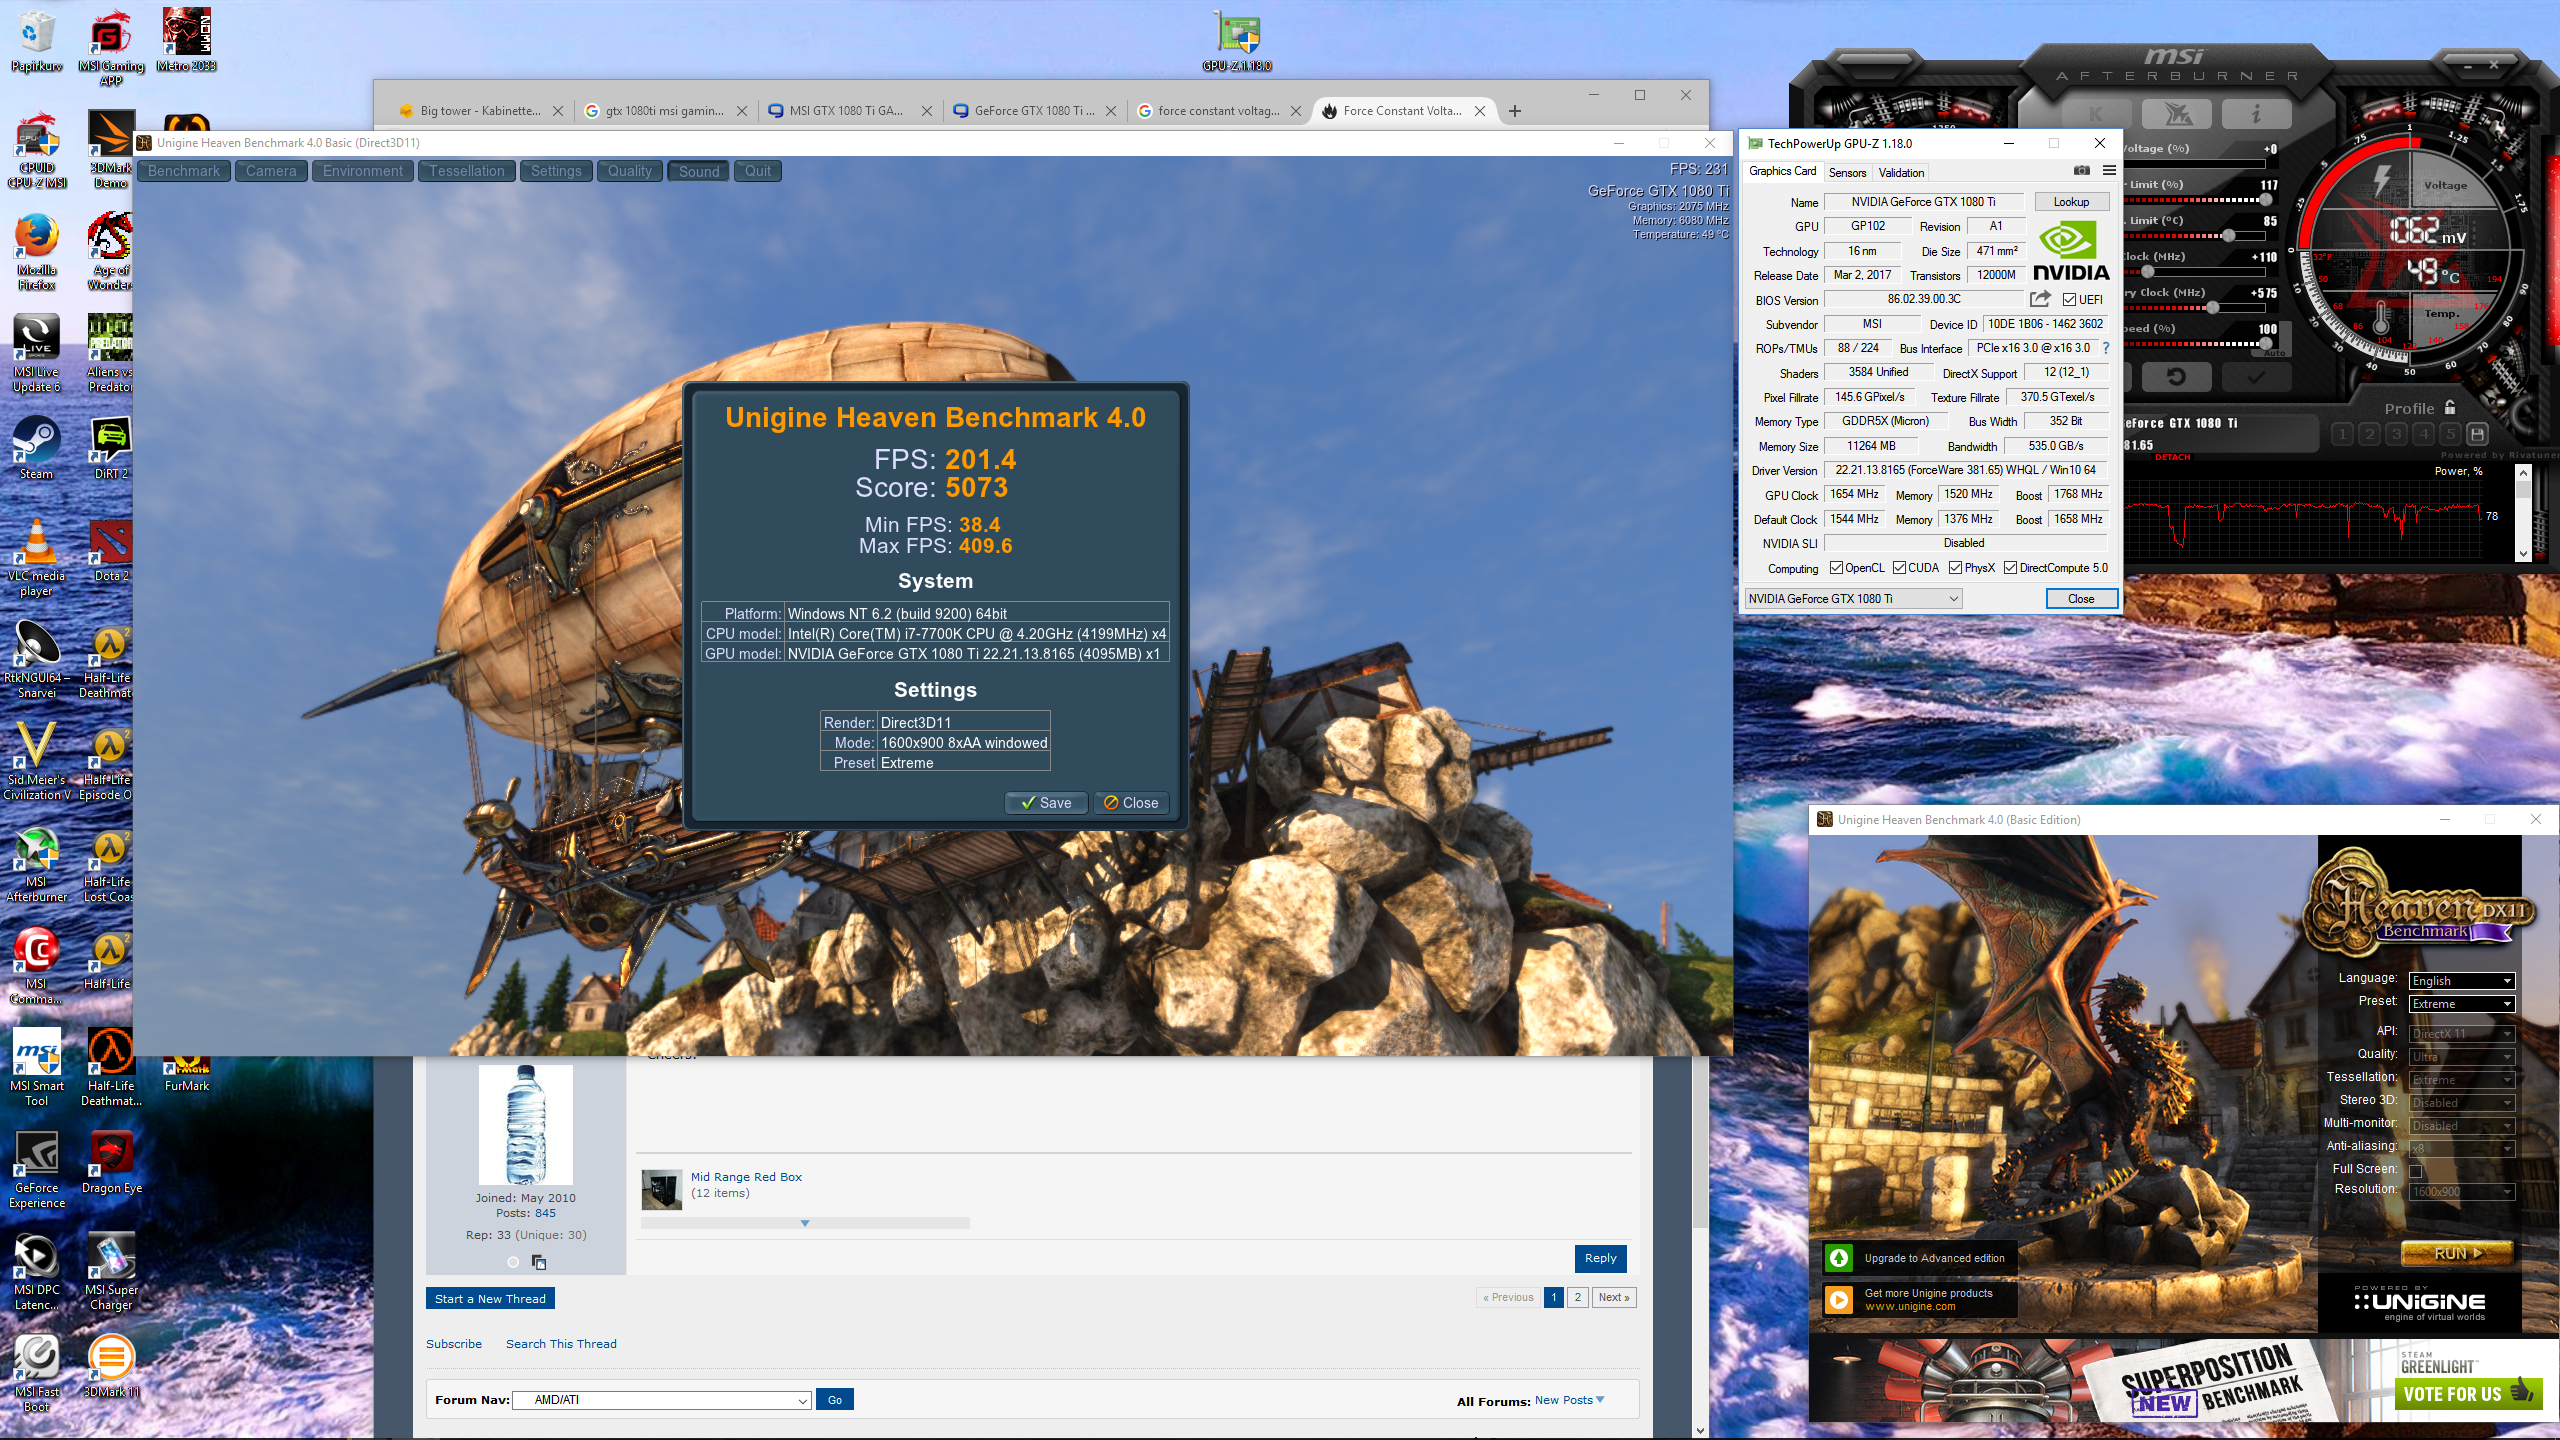Toggle the OpenCL checkbox in GPU-Z
The height and width of the screenshot is (1440, 2560).
tap(1836, 568)
